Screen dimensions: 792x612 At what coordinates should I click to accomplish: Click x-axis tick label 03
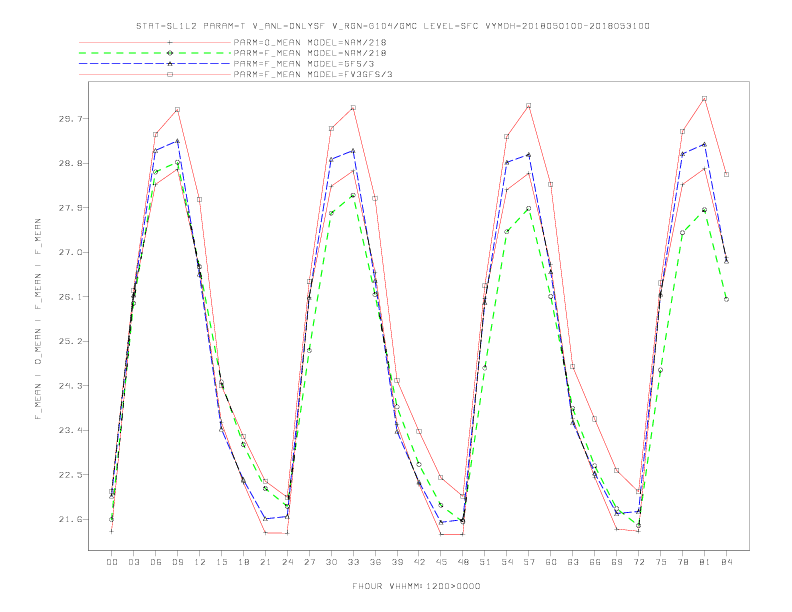(133, 562)
